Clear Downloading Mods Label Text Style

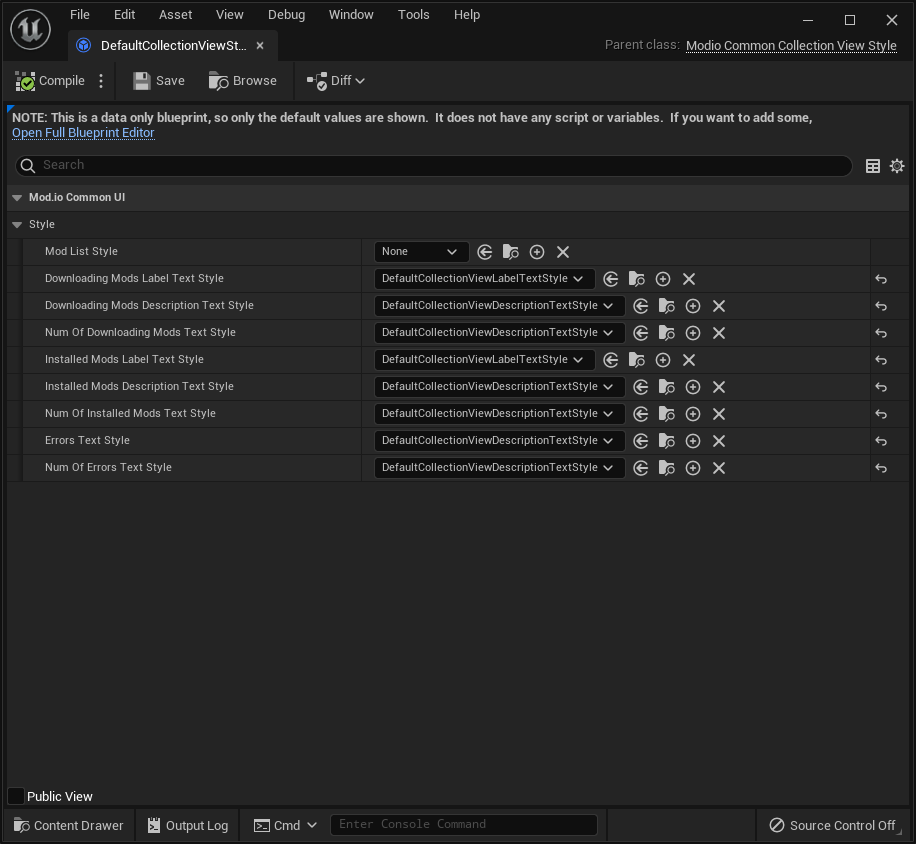pyautogui.click(x=689, y=279)
